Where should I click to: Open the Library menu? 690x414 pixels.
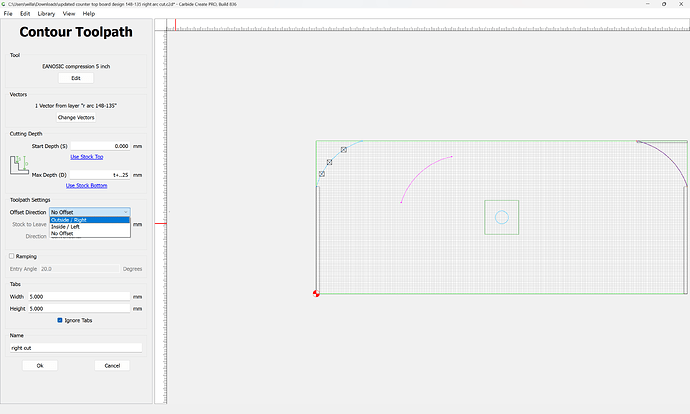(x=46, y=14)
